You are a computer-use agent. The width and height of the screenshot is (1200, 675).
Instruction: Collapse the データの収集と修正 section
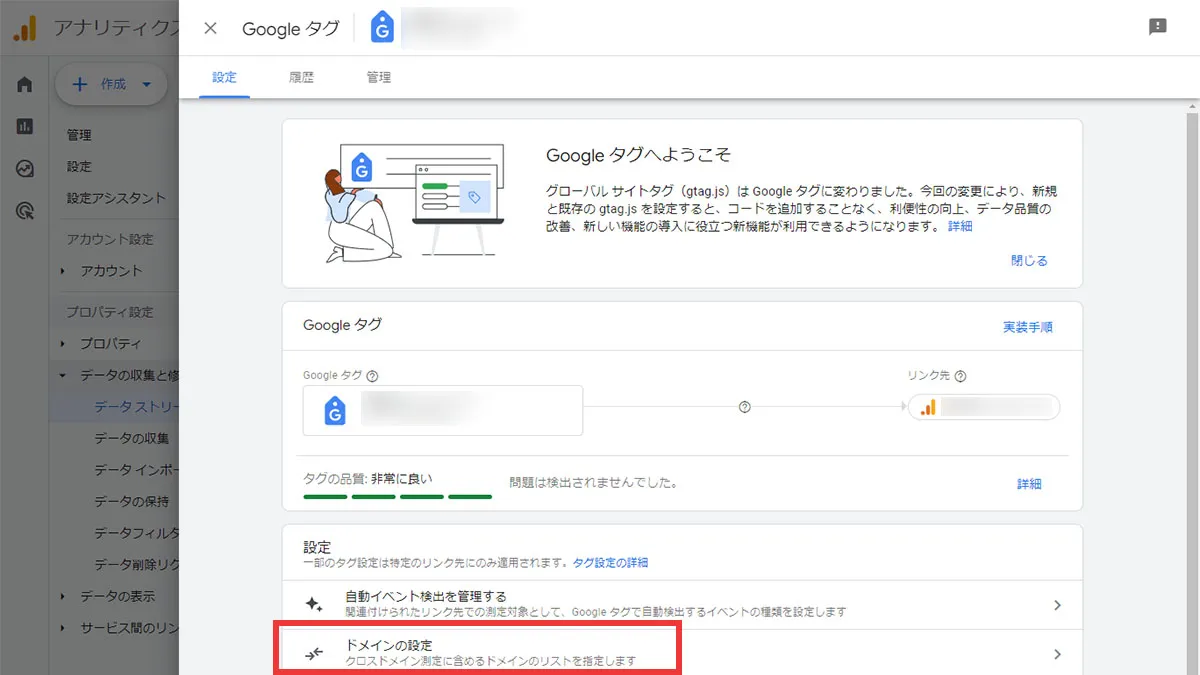tap(62, 375)
